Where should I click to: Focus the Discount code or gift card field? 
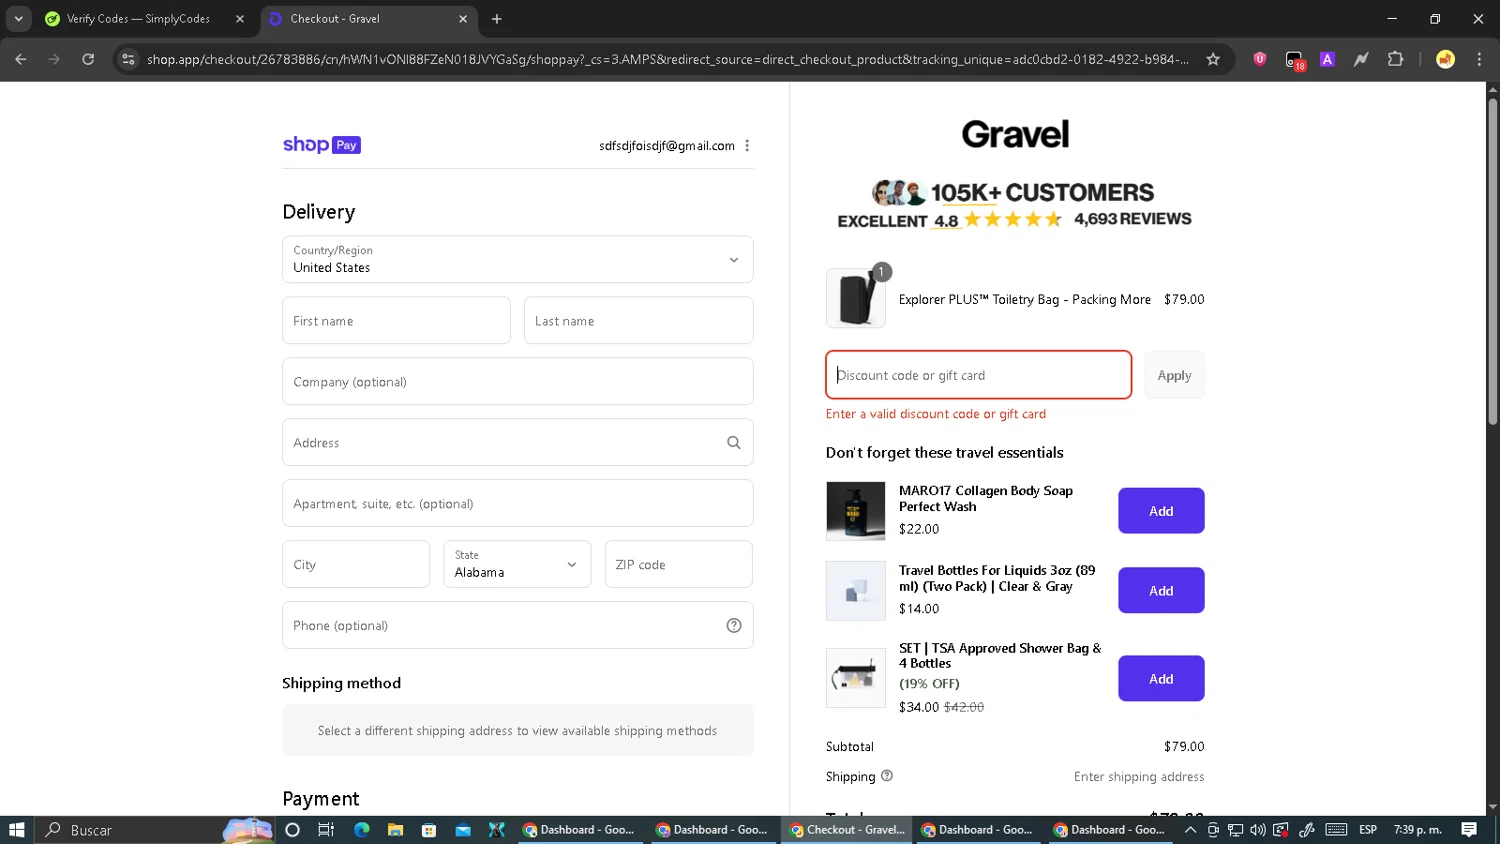pyautogui.click(x=979, y=375)
